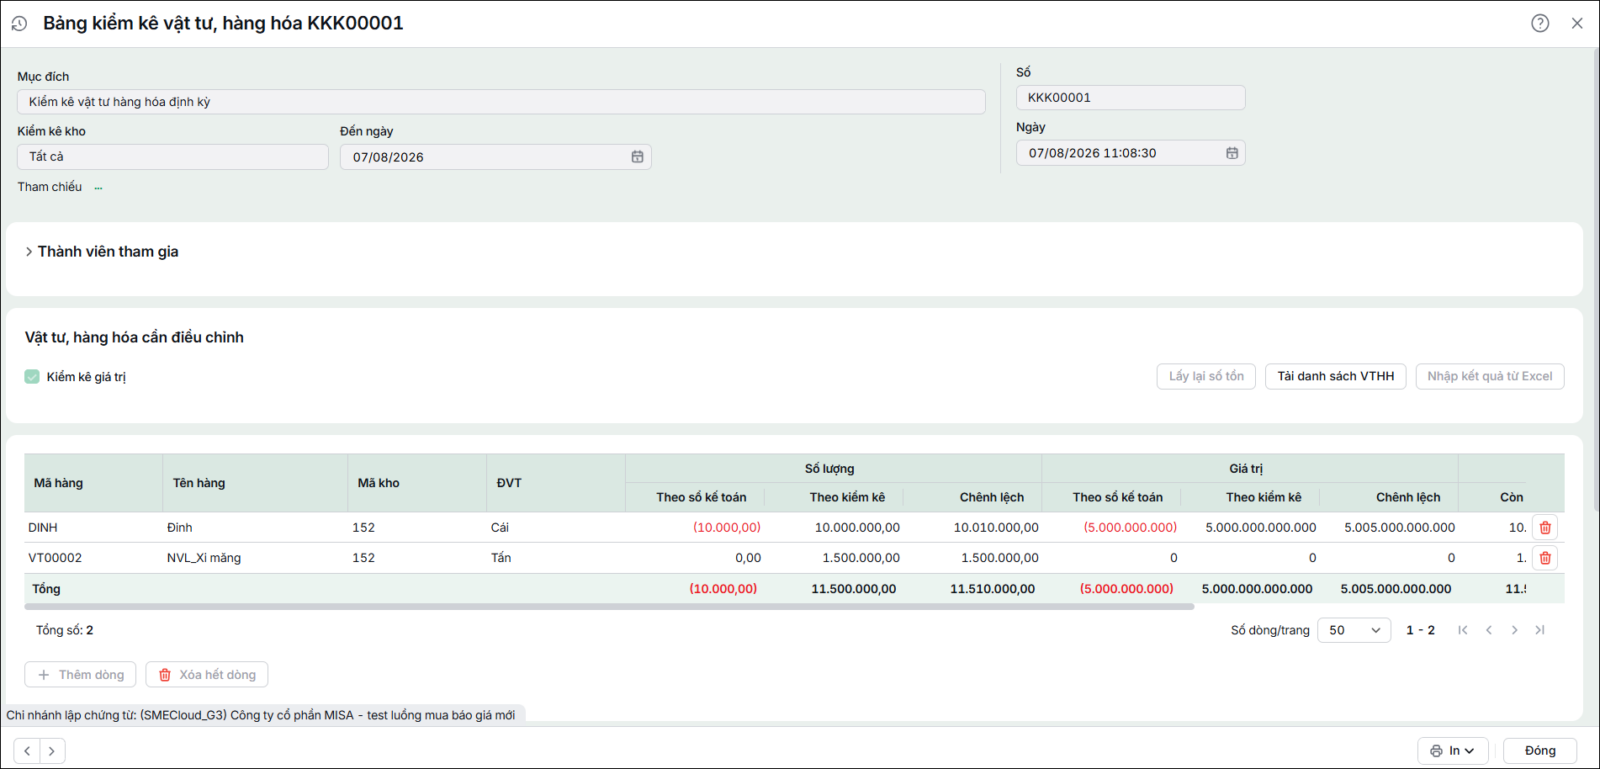Open the calendar picker for Ngày field
1600x769 pixels.
pyautogui.click(x=1232, y=153)
